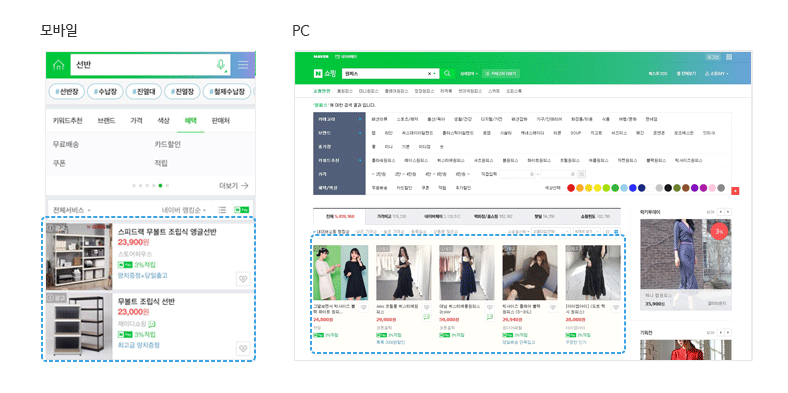
Task: Switch to the 쇼핑윈도 results tab
Action: click(x=596, y=217)
